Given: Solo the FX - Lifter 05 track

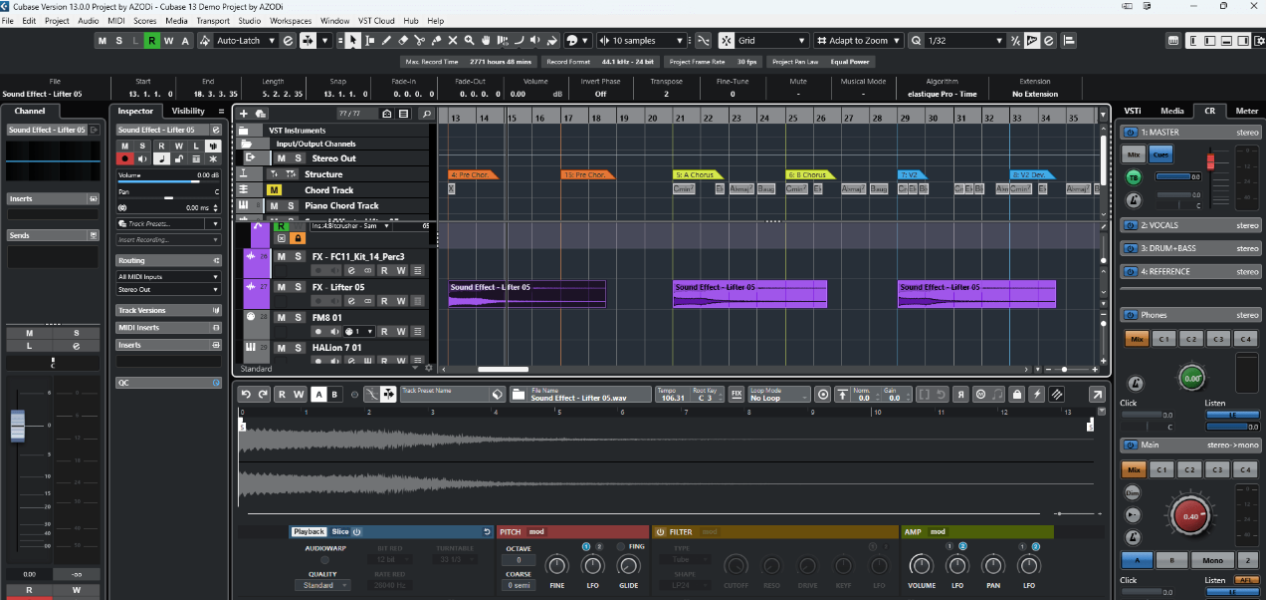Looking at the screenshot, I should [297, 287].
